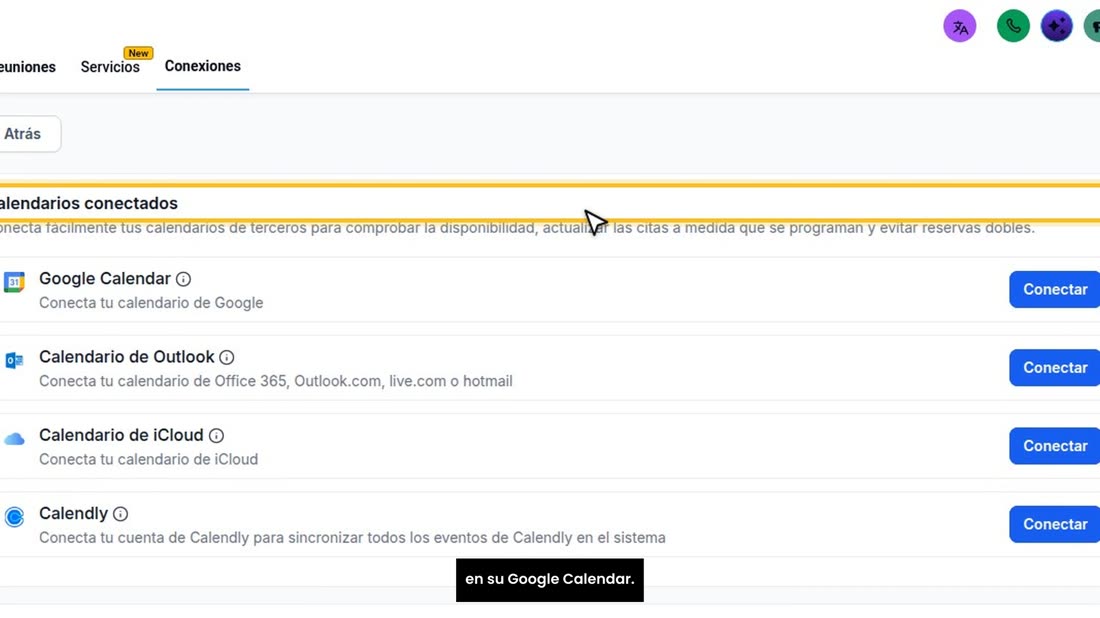Click the iCloud cloud logo icon

coord(14,440)
